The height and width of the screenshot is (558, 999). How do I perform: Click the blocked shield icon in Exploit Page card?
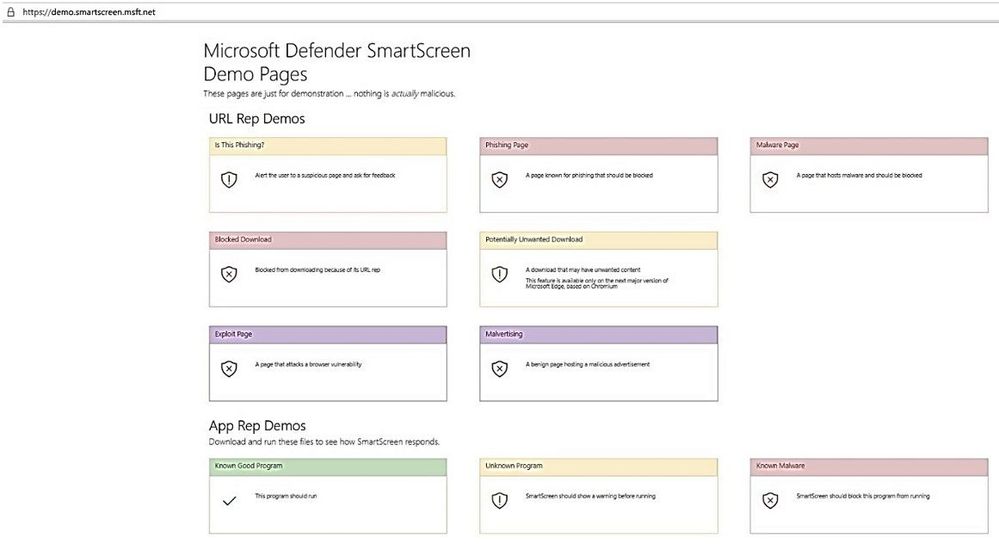click(x=229, y=368)
